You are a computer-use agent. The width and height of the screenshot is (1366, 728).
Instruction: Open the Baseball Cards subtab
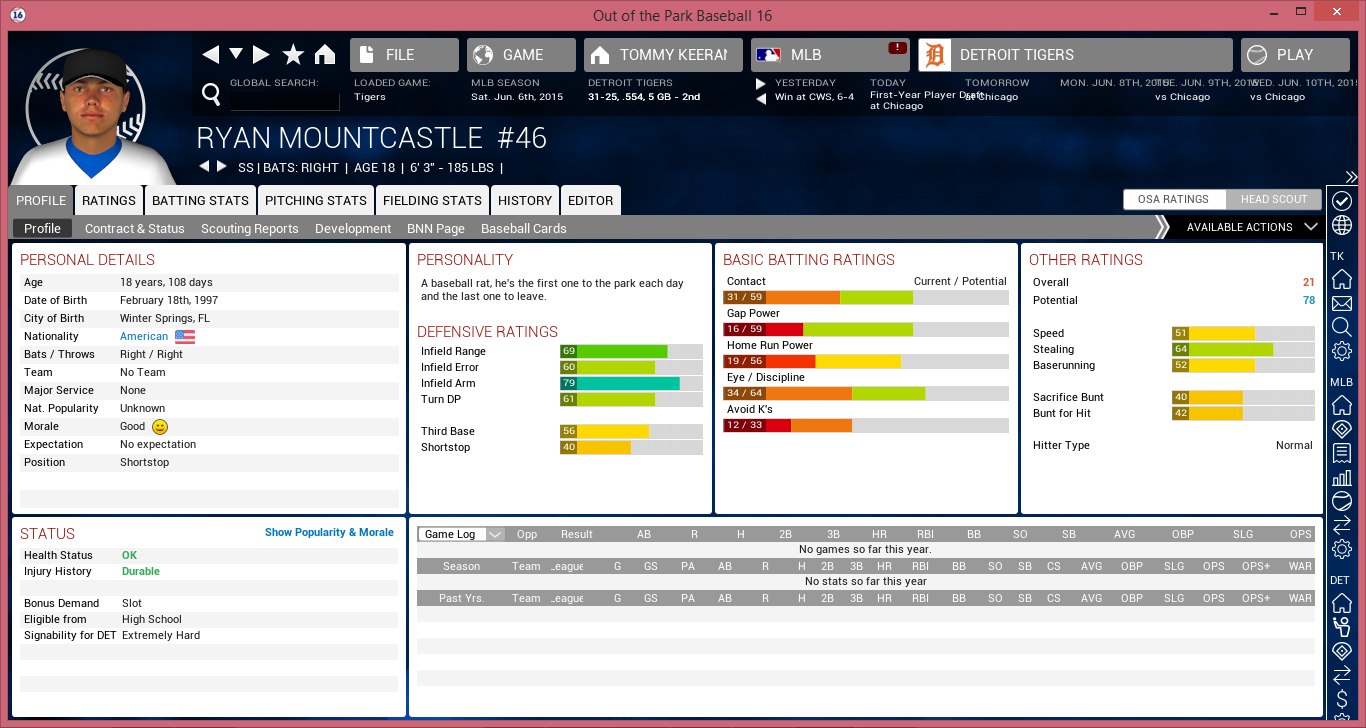click(x=524, y=228)
